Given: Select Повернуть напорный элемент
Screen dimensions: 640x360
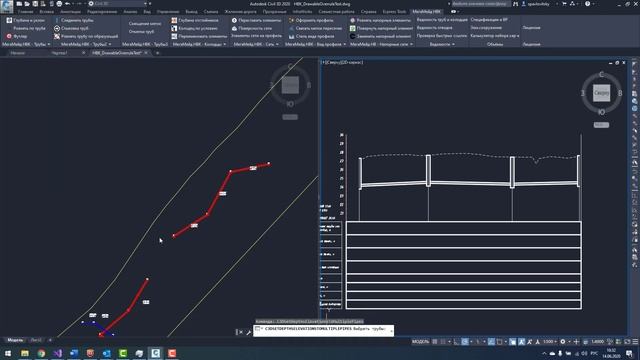Looking at the screenshot, I should pyautogui.click(x=381, y=28).
